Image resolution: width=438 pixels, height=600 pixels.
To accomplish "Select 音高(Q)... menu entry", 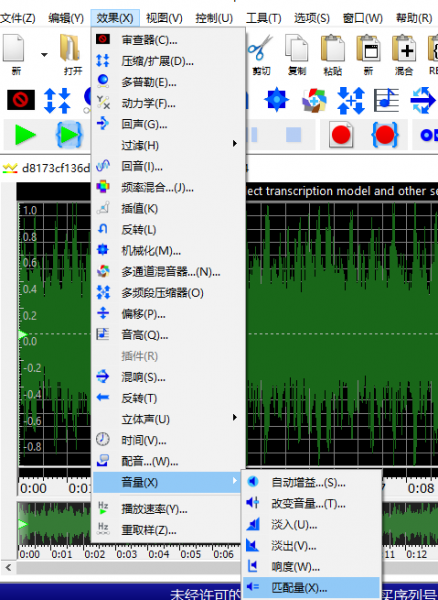I will (x=168, y=335).
